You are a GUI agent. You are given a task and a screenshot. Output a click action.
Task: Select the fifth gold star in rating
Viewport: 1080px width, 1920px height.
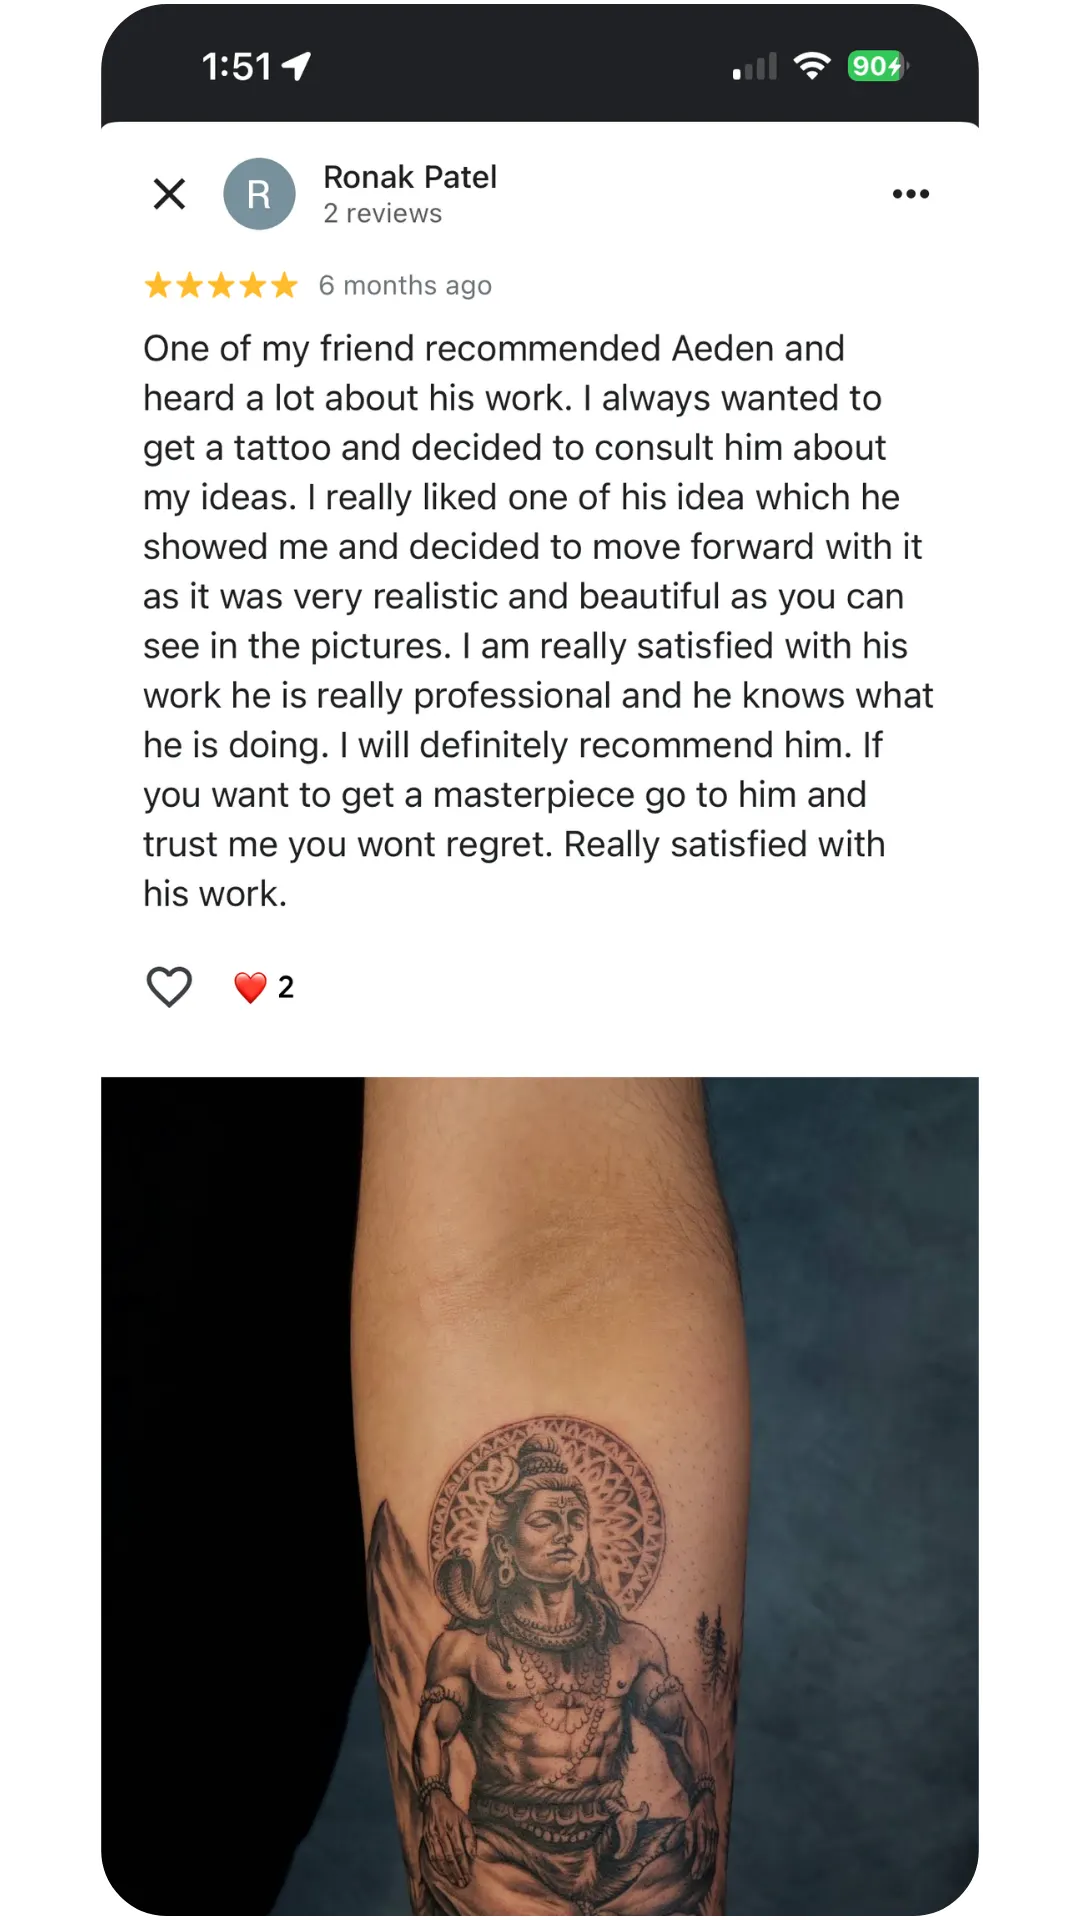coord(284,286)
